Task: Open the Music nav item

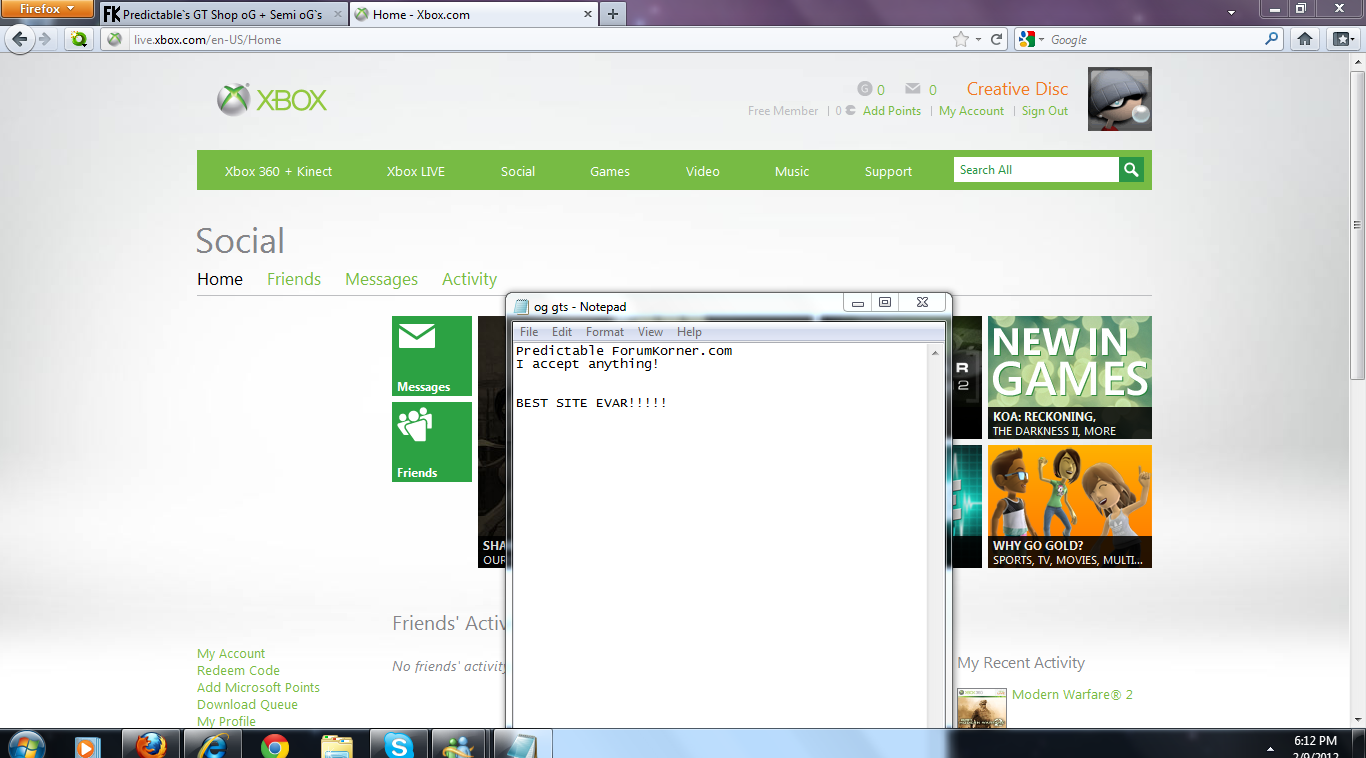Action: pyautogui.click(x=792, y=171)
